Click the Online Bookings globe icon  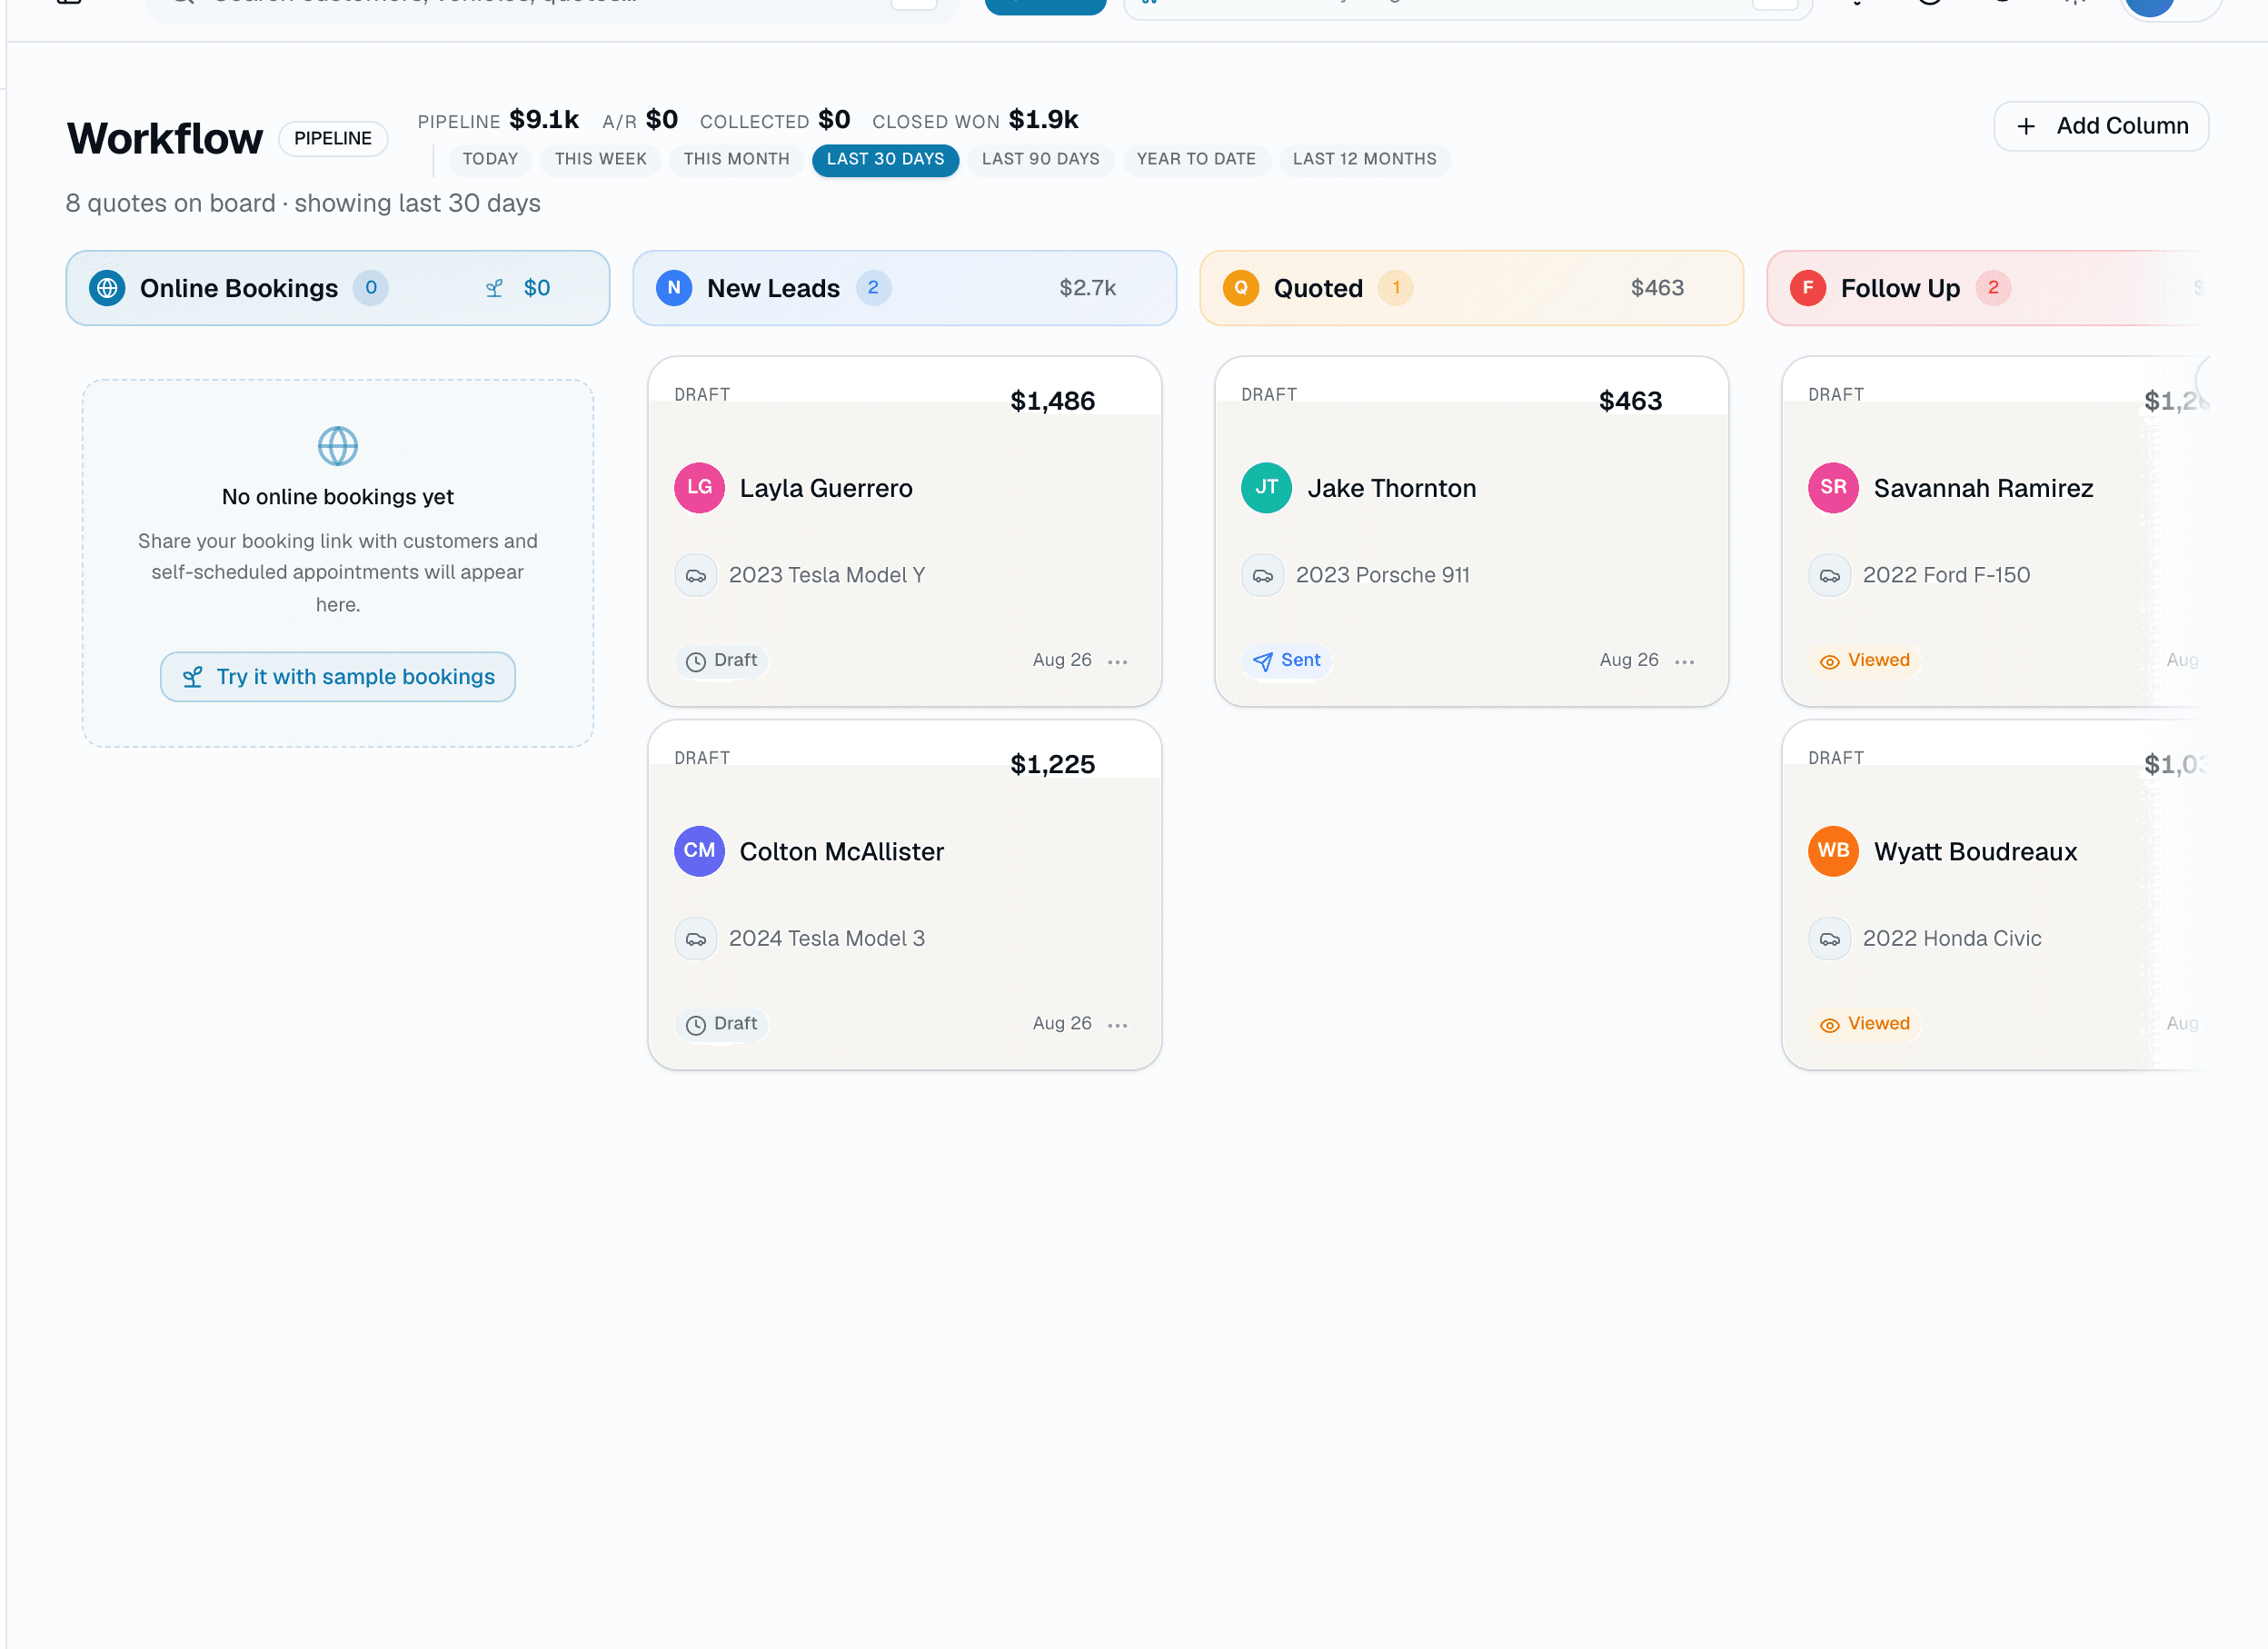pos(107,288)
